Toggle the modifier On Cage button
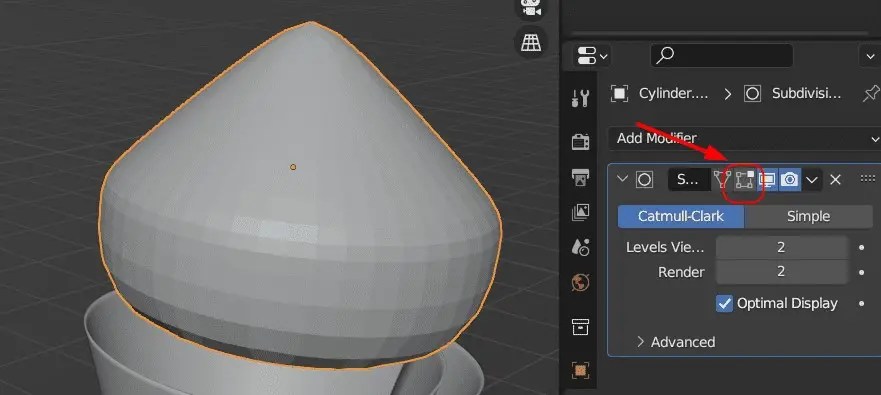Screen dimensions: 881x395 (723, 180)
